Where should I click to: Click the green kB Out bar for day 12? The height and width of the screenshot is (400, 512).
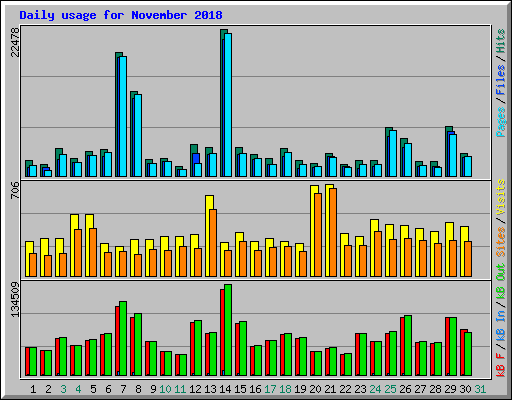(x=198, y=348)
